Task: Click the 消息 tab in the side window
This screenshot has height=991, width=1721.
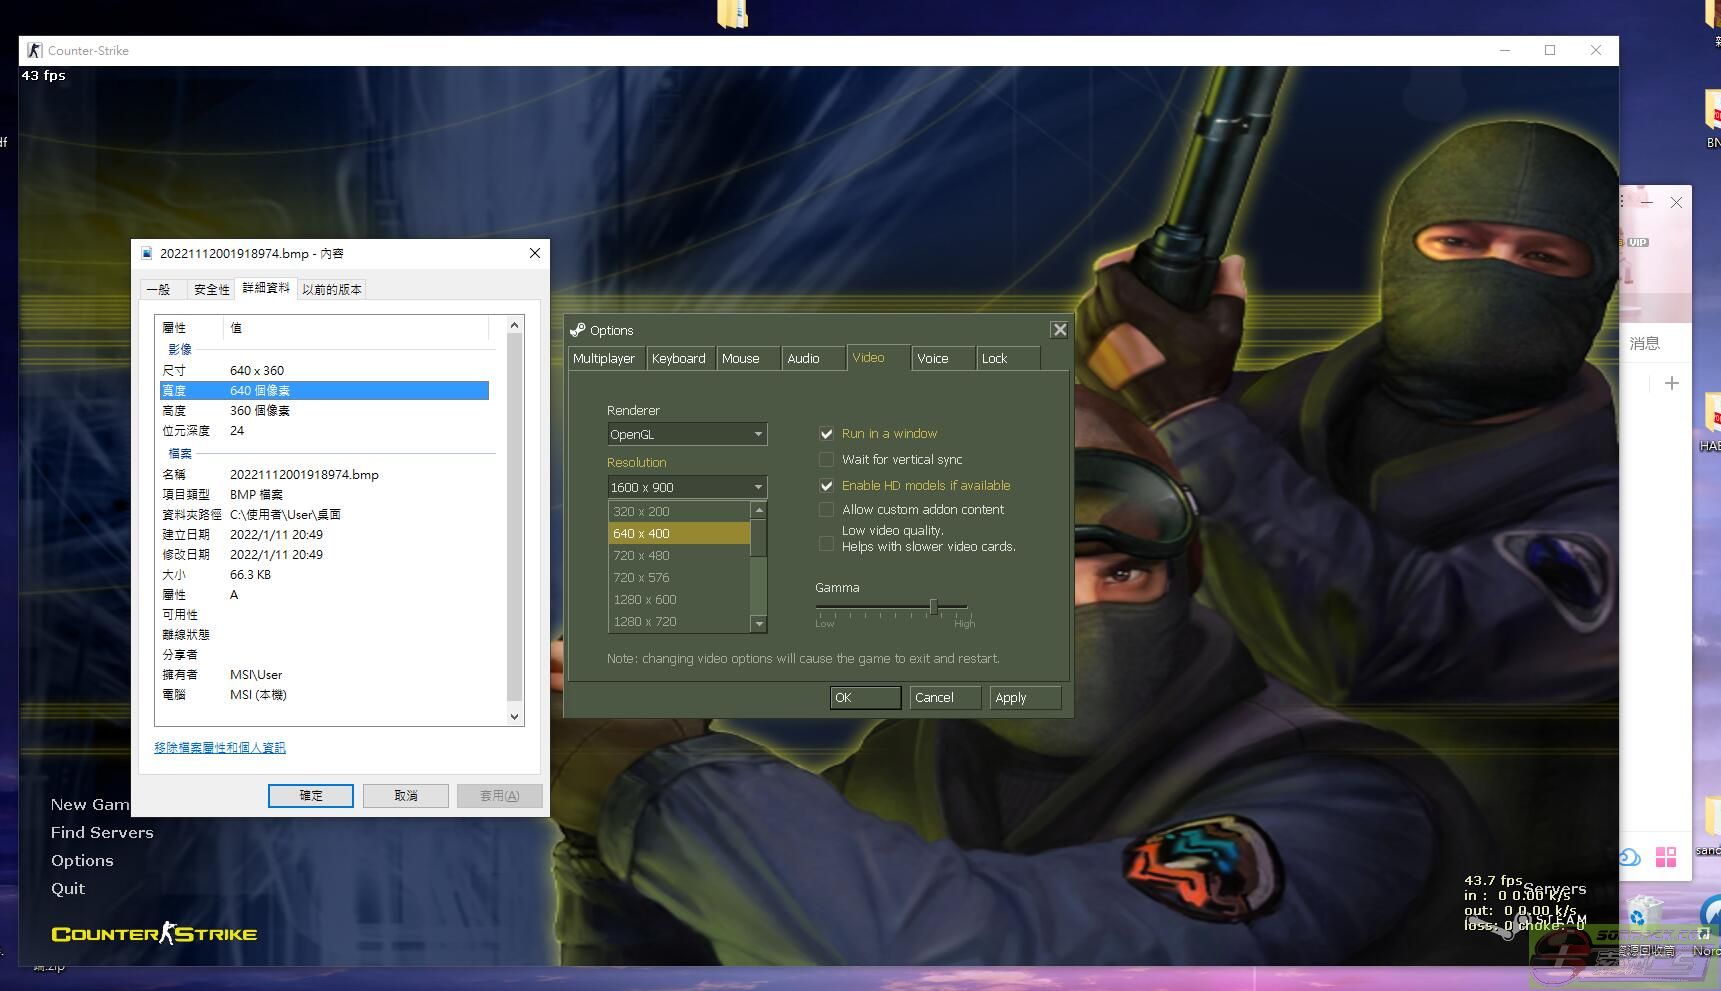Action: (x=1644, y=343)
